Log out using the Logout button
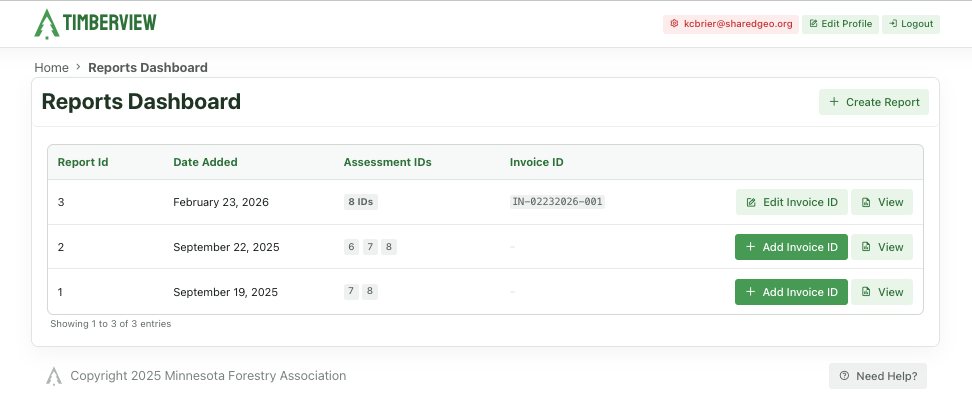The height and width of the screenshot is (410, 972). pyautogui.click(x=911, y=24)
